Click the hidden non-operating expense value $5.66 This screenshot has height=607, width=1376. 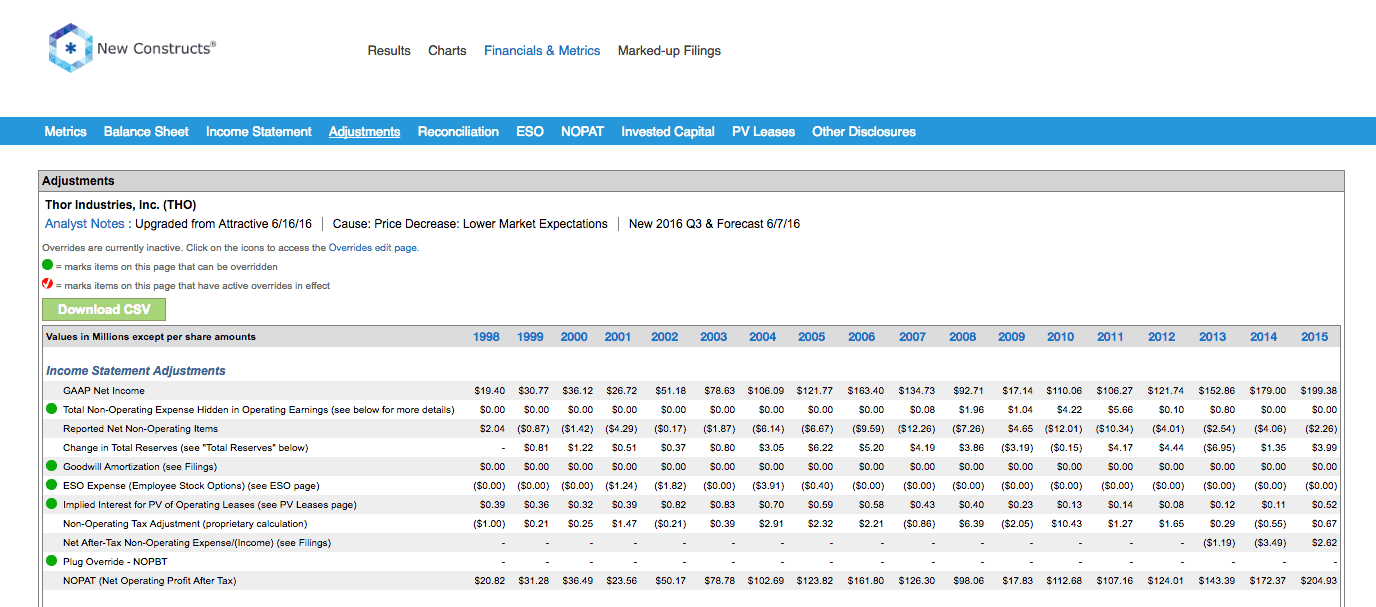(1119, 410)
